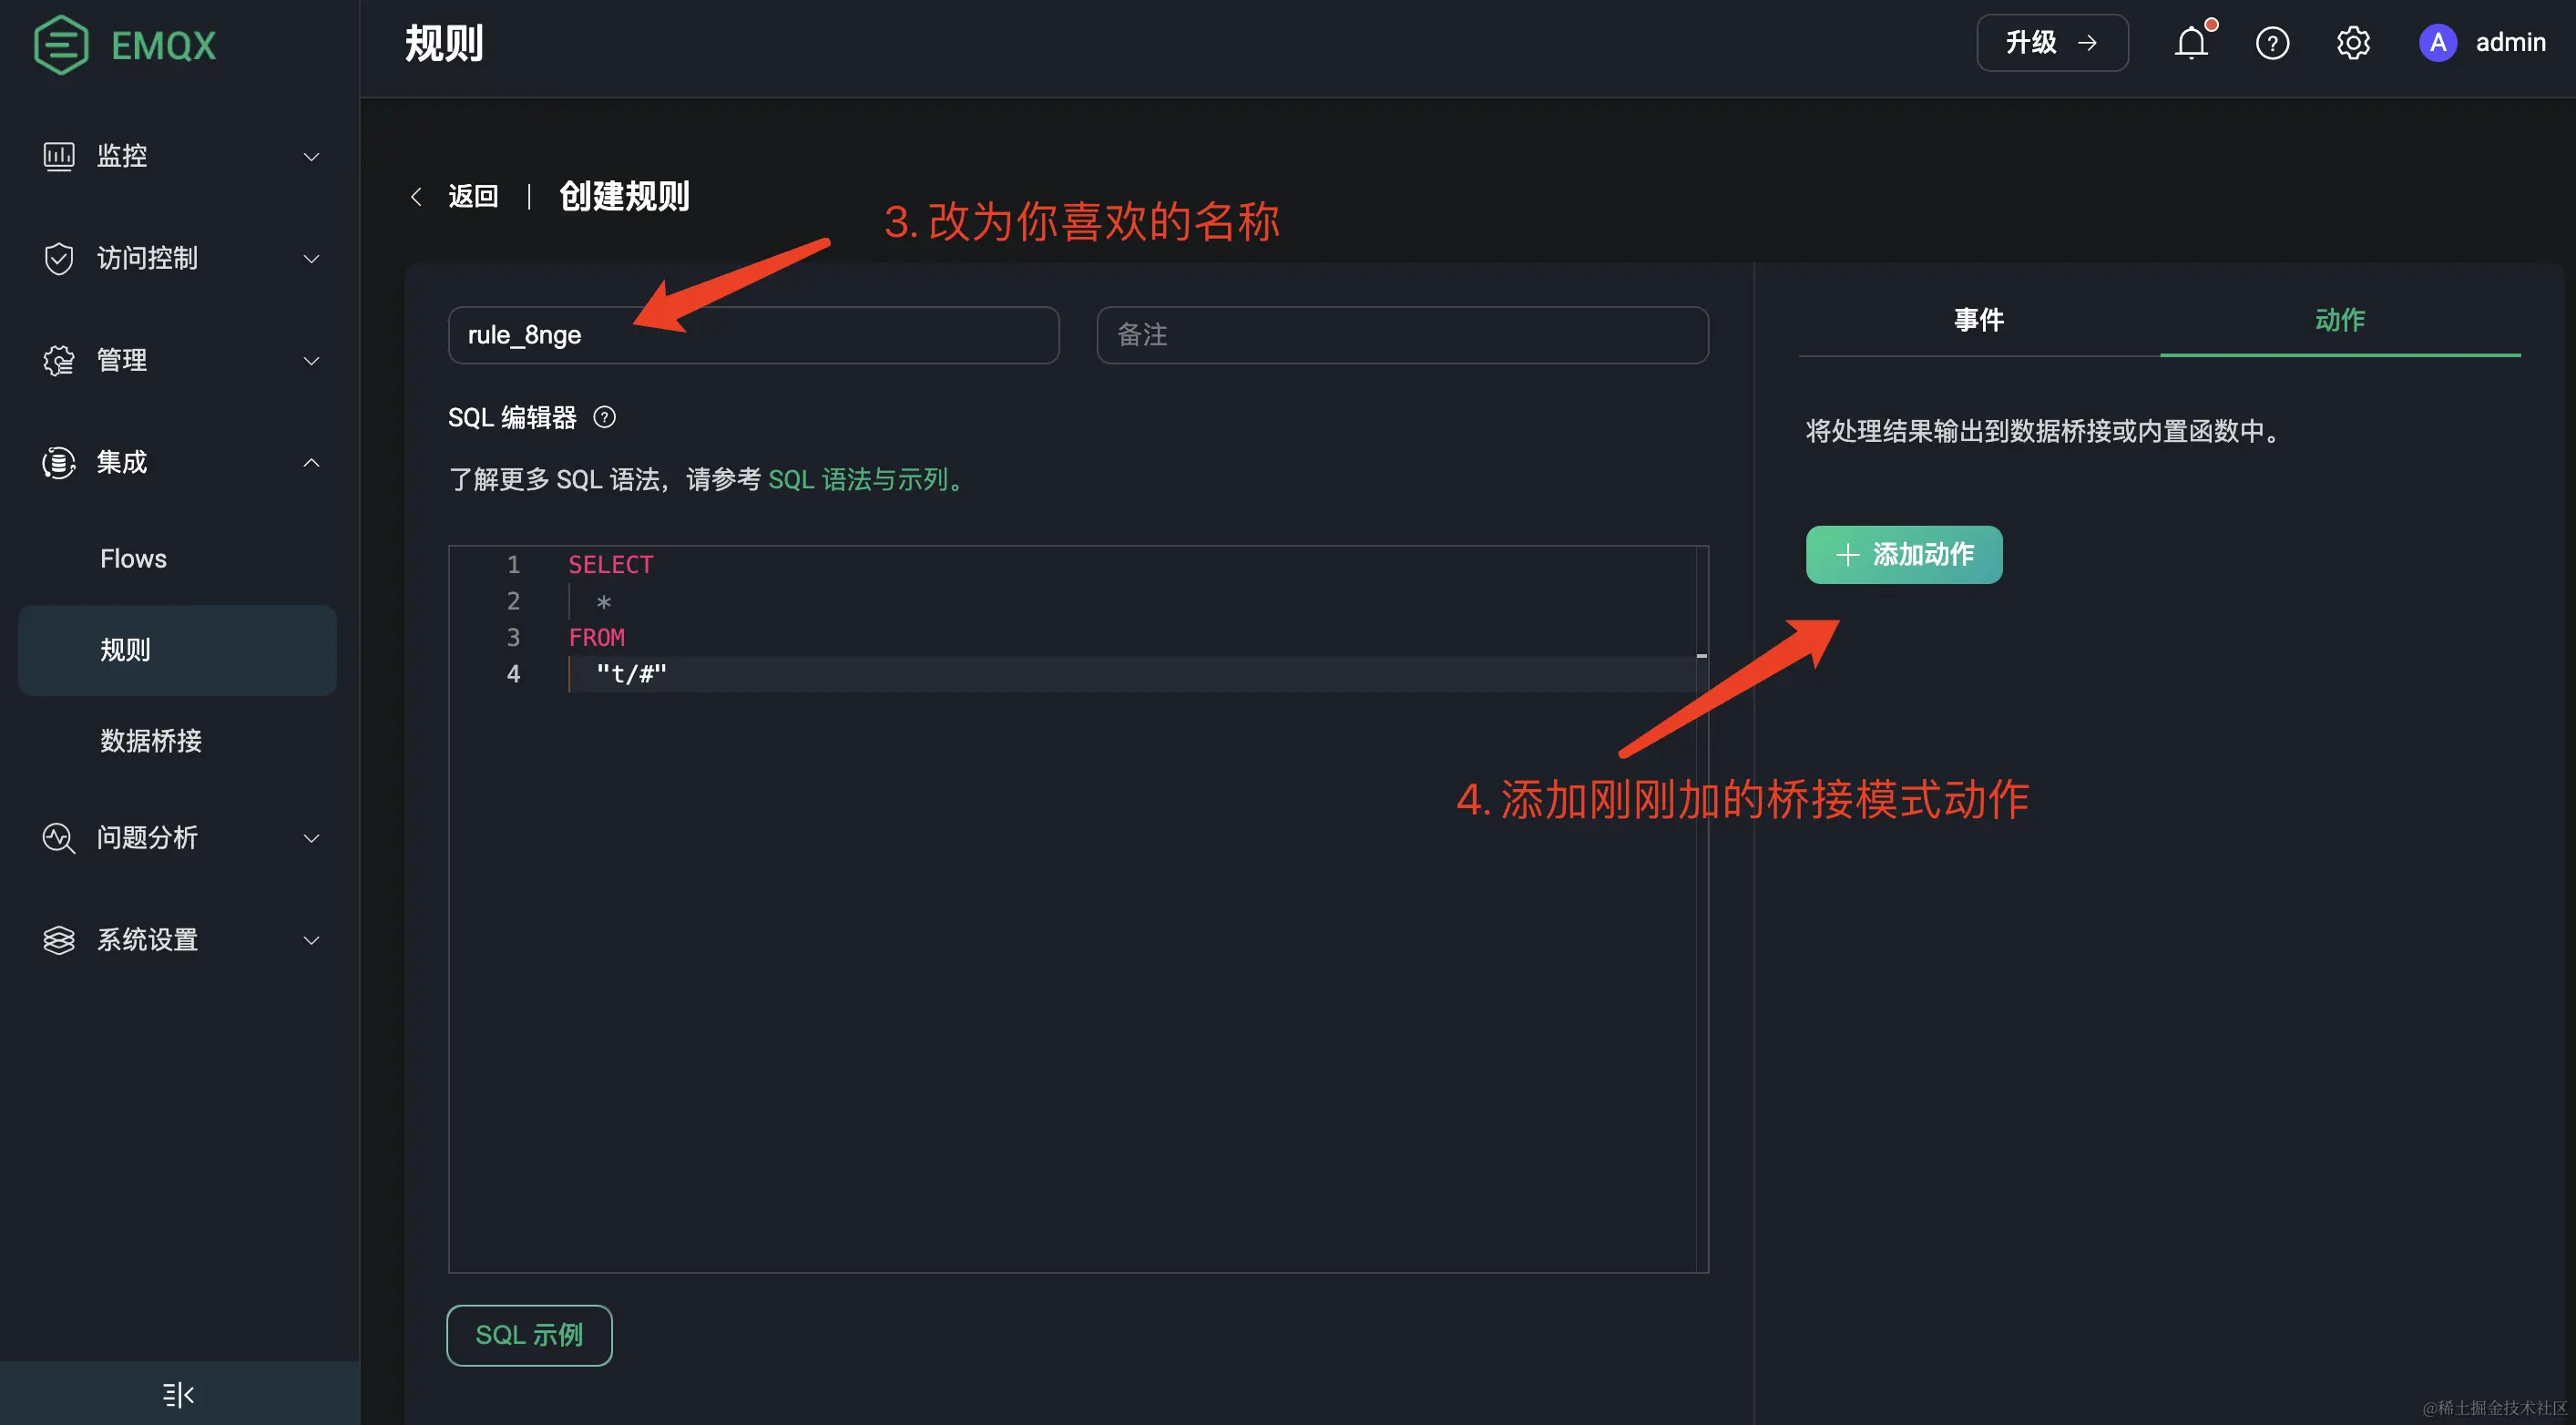Click the SQL 示例 button
This screenshot has width=2576, height=1425.
tap(529, 1335)
